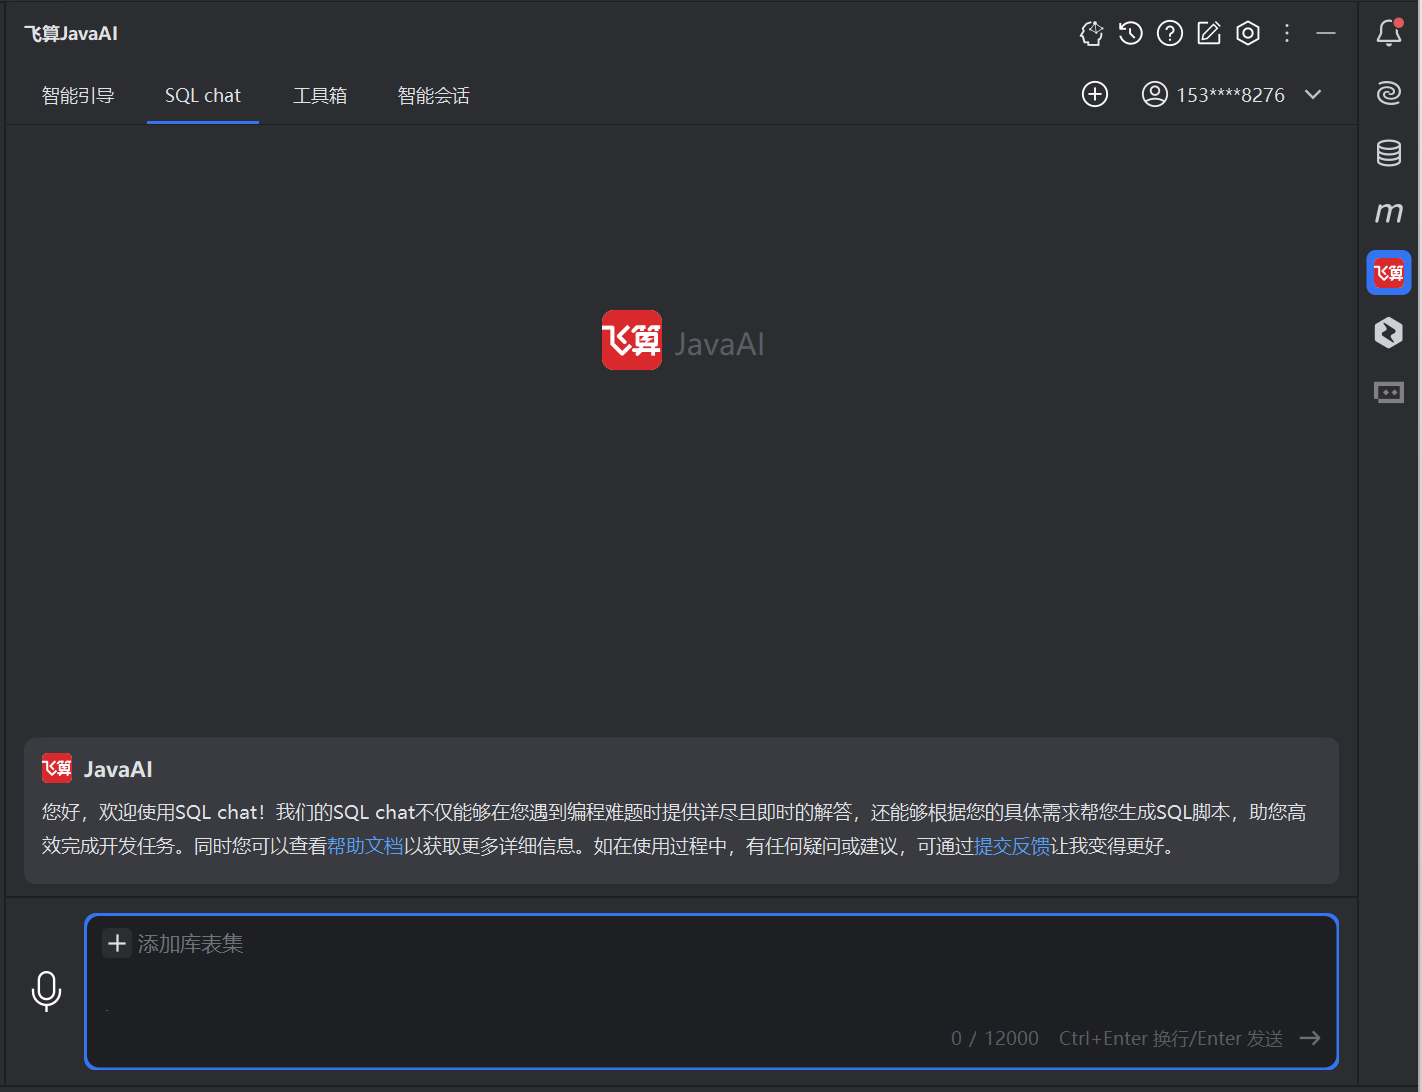The height and width of the screenshot is (1092, 1422).
Task: Click the send arrow button
Action: 1310,1038
